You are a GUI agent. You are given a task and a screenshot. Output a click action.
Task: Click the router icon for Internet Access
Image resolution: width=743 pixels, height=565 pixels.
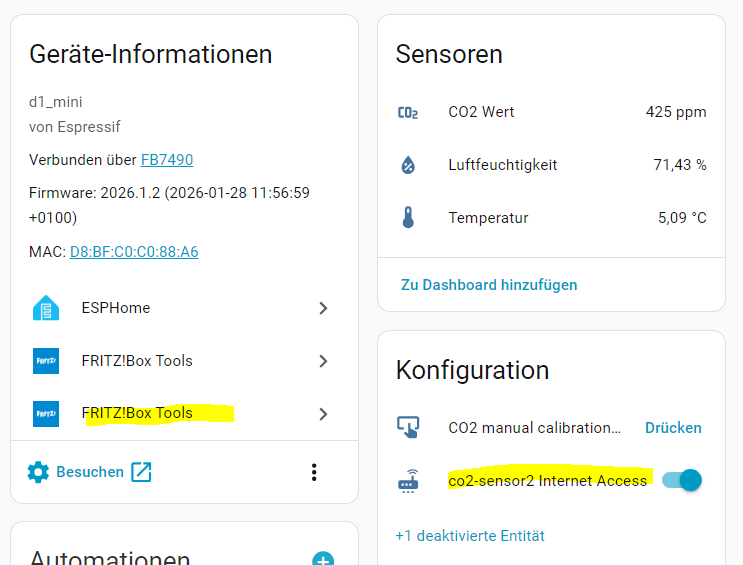[408, 481]
